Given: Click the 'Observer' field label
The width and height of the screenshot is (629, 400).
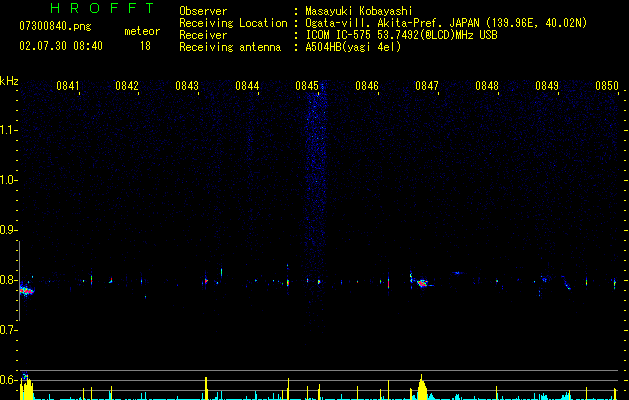Looking at the screenshot, I should tap(203, 11).
